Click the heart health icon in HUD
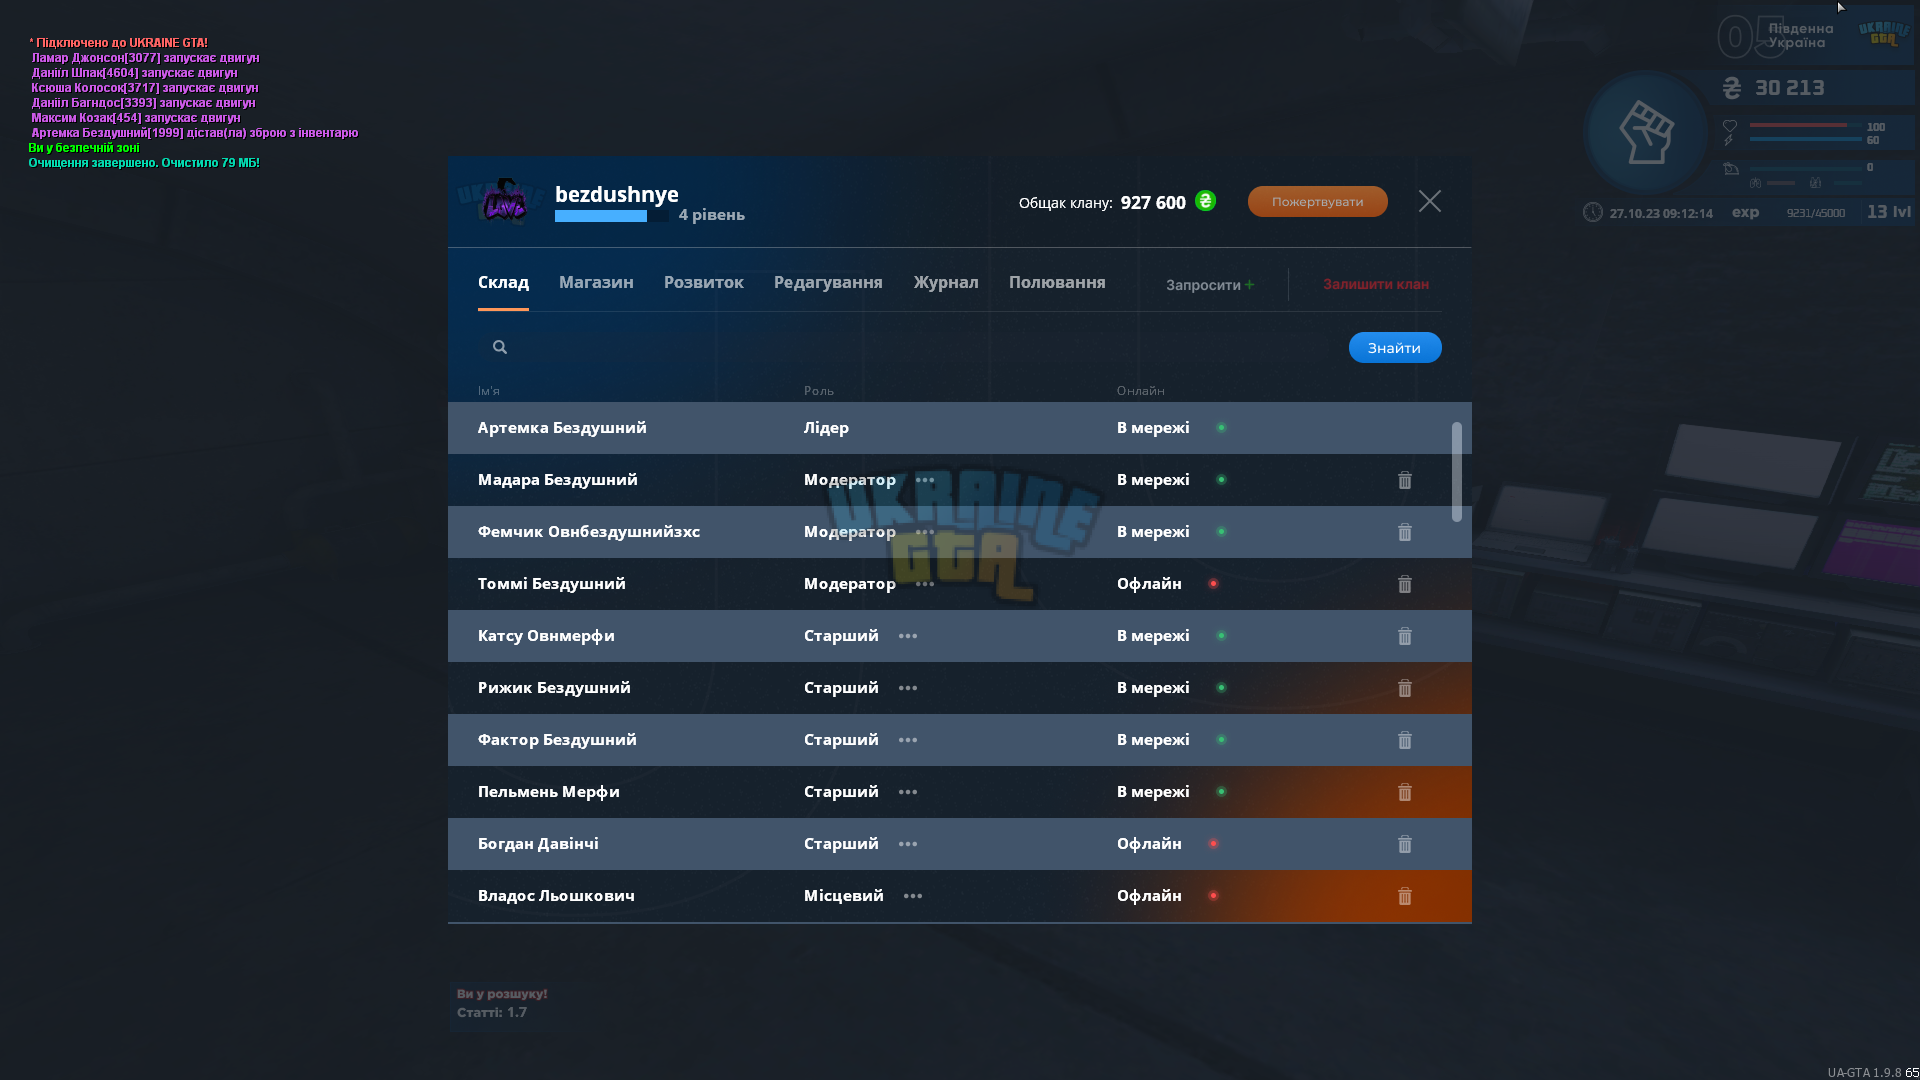Image resolution: width=1920 pixels, height=1080 pixels. click(1730, 126)
